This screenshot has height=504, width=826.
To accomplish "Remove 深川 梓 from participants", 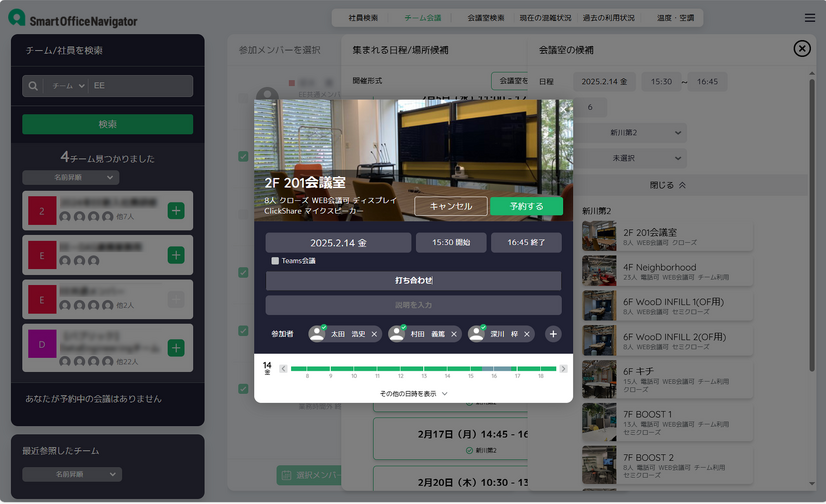I will tap(527, 334).
